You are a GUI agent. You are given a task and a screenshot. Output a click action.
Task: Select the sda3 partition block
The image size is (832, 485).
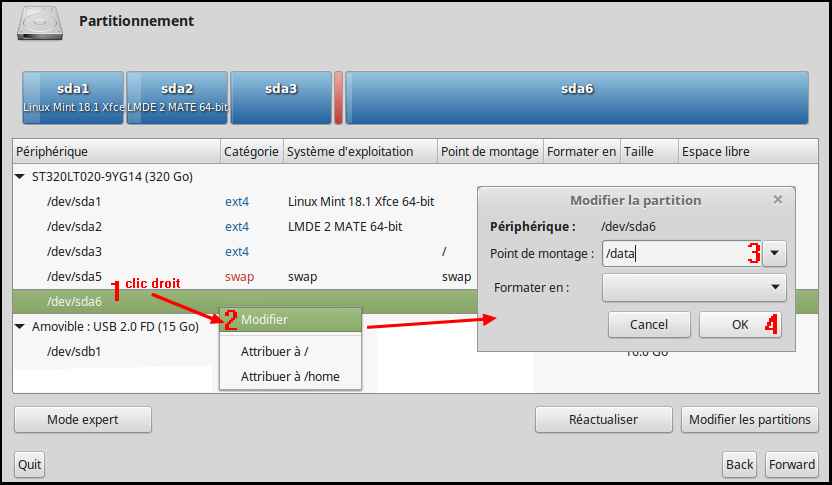coord(281,97)
